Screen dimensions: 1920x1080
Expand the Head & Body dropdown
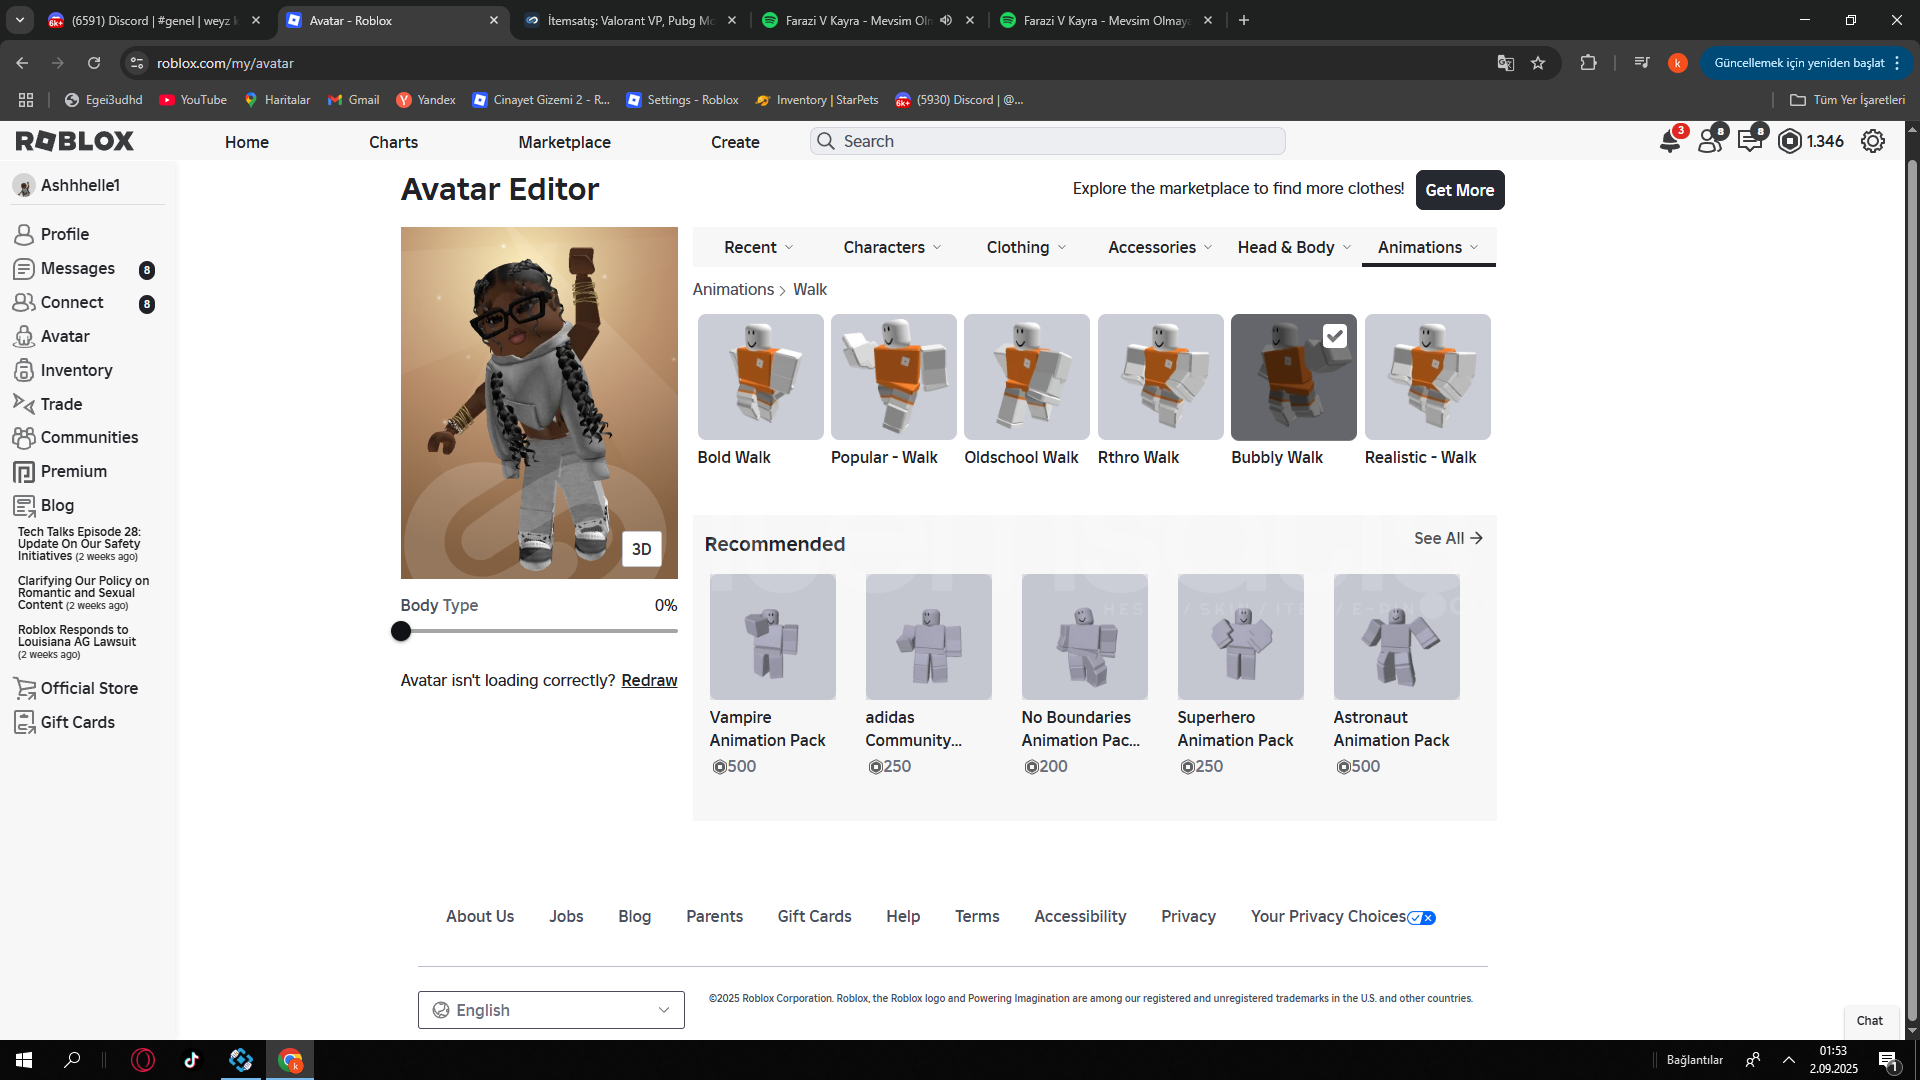pyautogui.click(x=1294, y=247)
